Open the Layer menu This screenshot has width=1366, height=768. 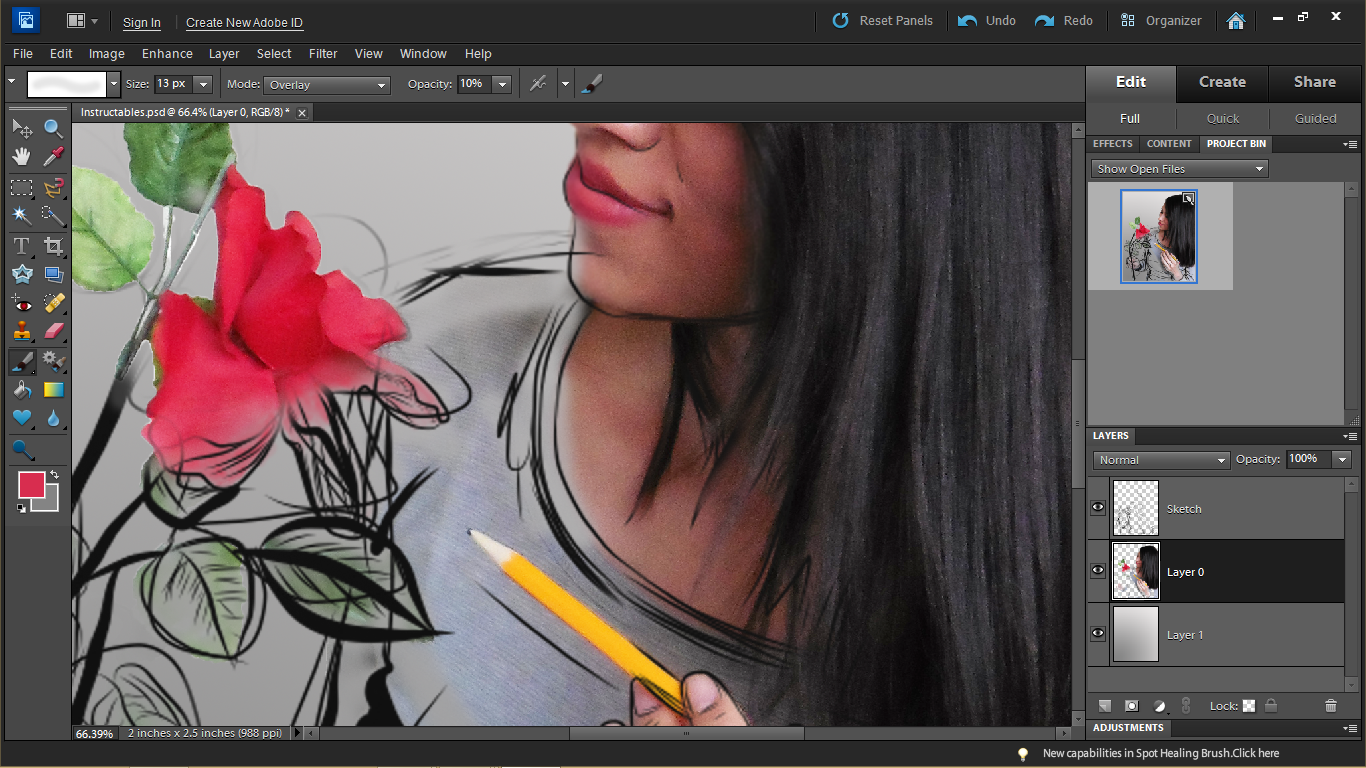pyautogui.click(x=224, y=54)
